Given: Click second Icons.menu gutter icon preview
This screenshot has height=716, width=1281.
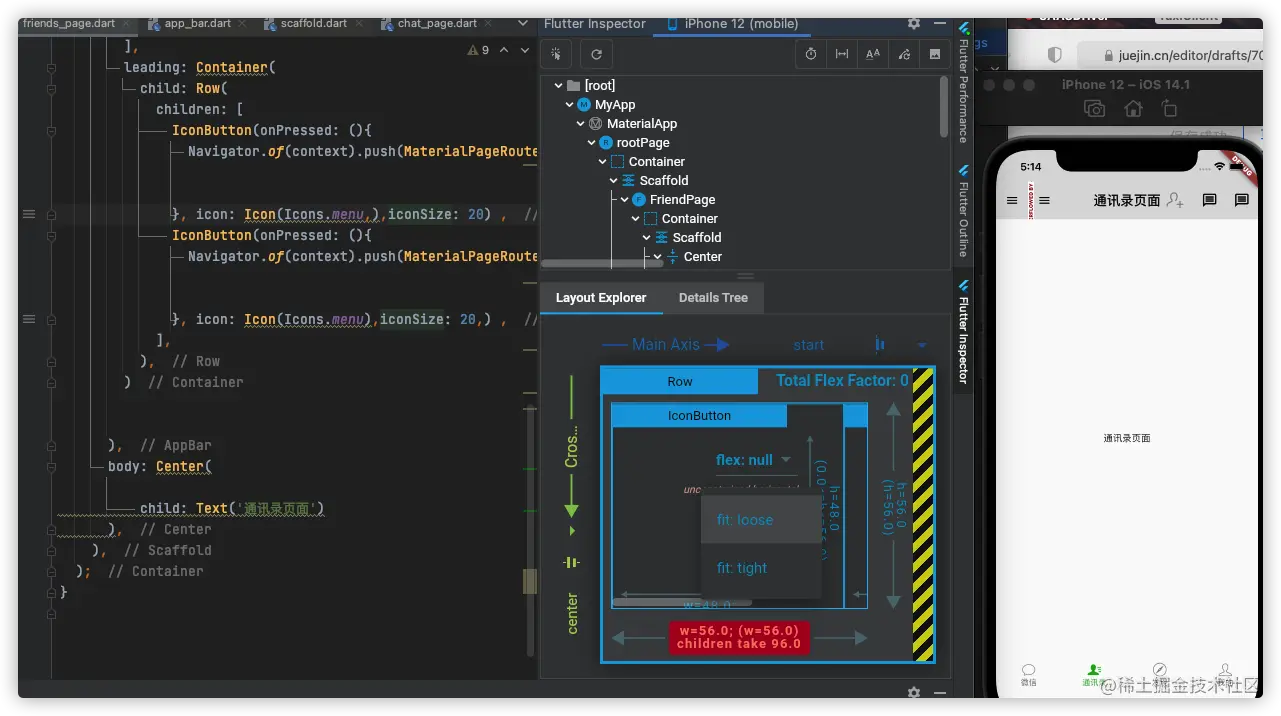Looking at the screenshot, I should point(28,319).
